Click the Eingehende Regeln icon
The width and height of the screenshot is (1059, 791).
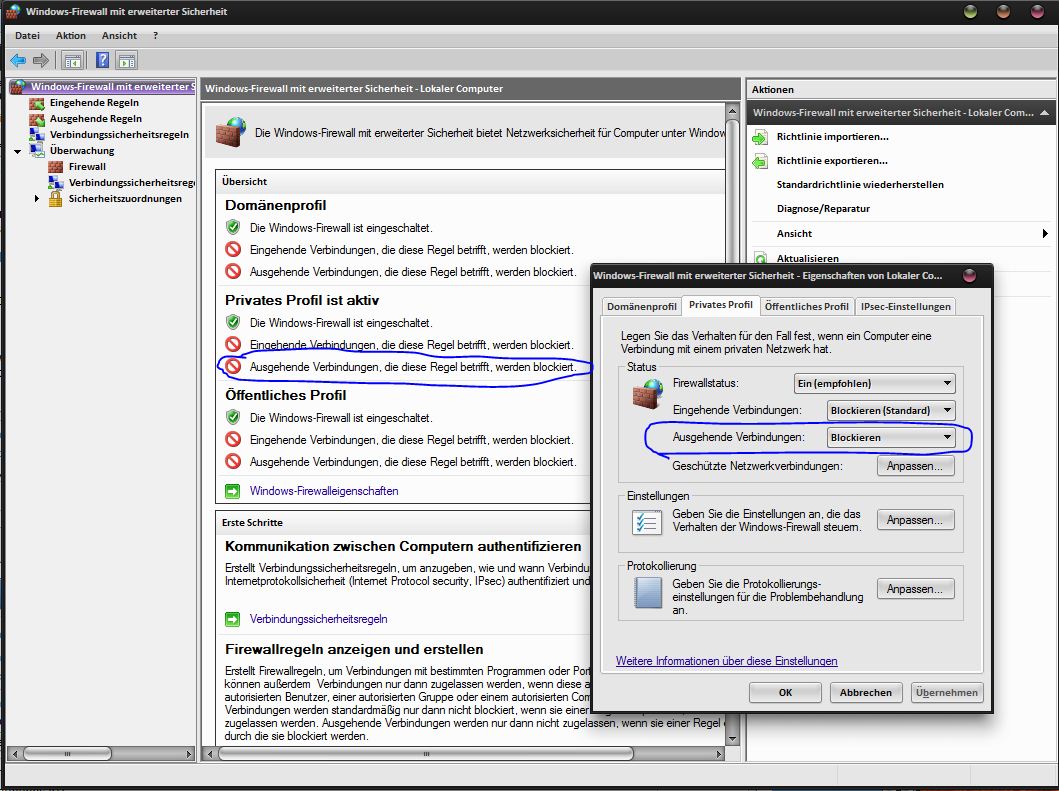coord(36,103)
